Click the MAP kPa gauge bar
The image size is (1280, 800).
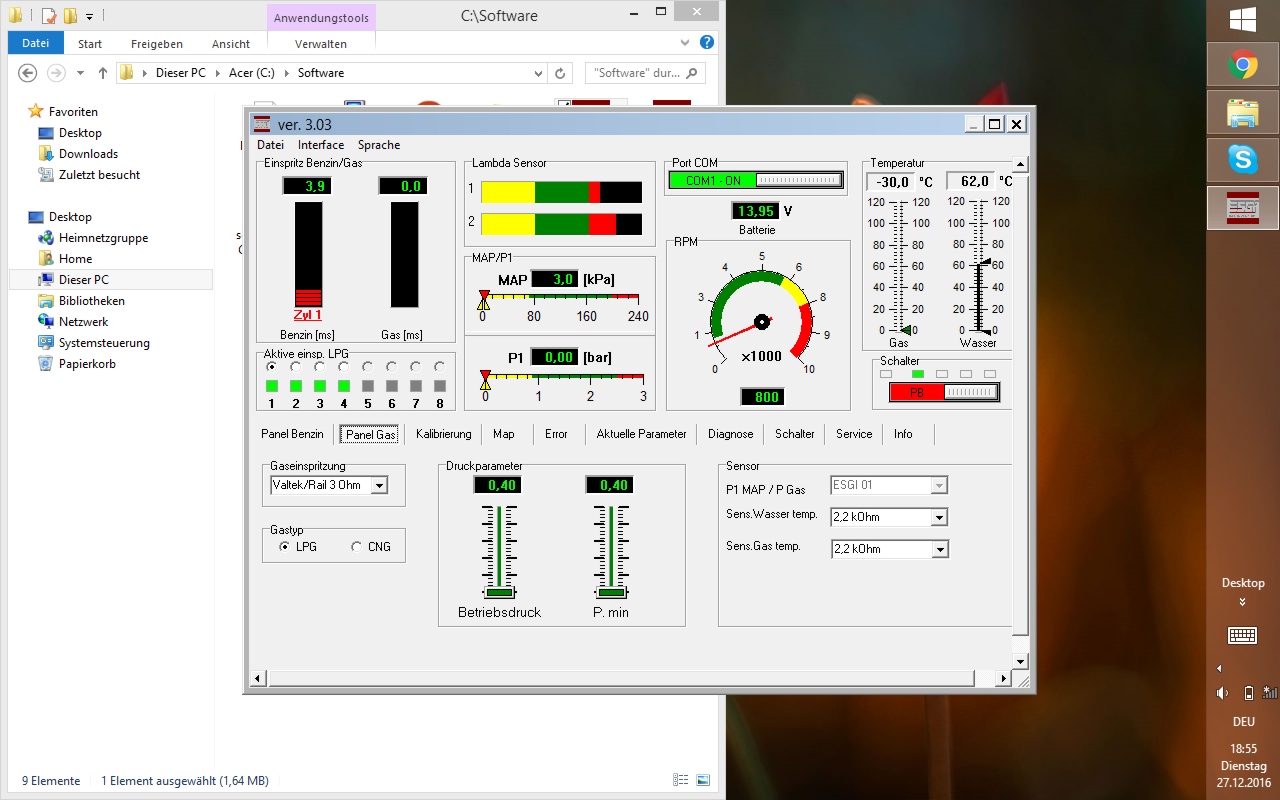(561, 299)
